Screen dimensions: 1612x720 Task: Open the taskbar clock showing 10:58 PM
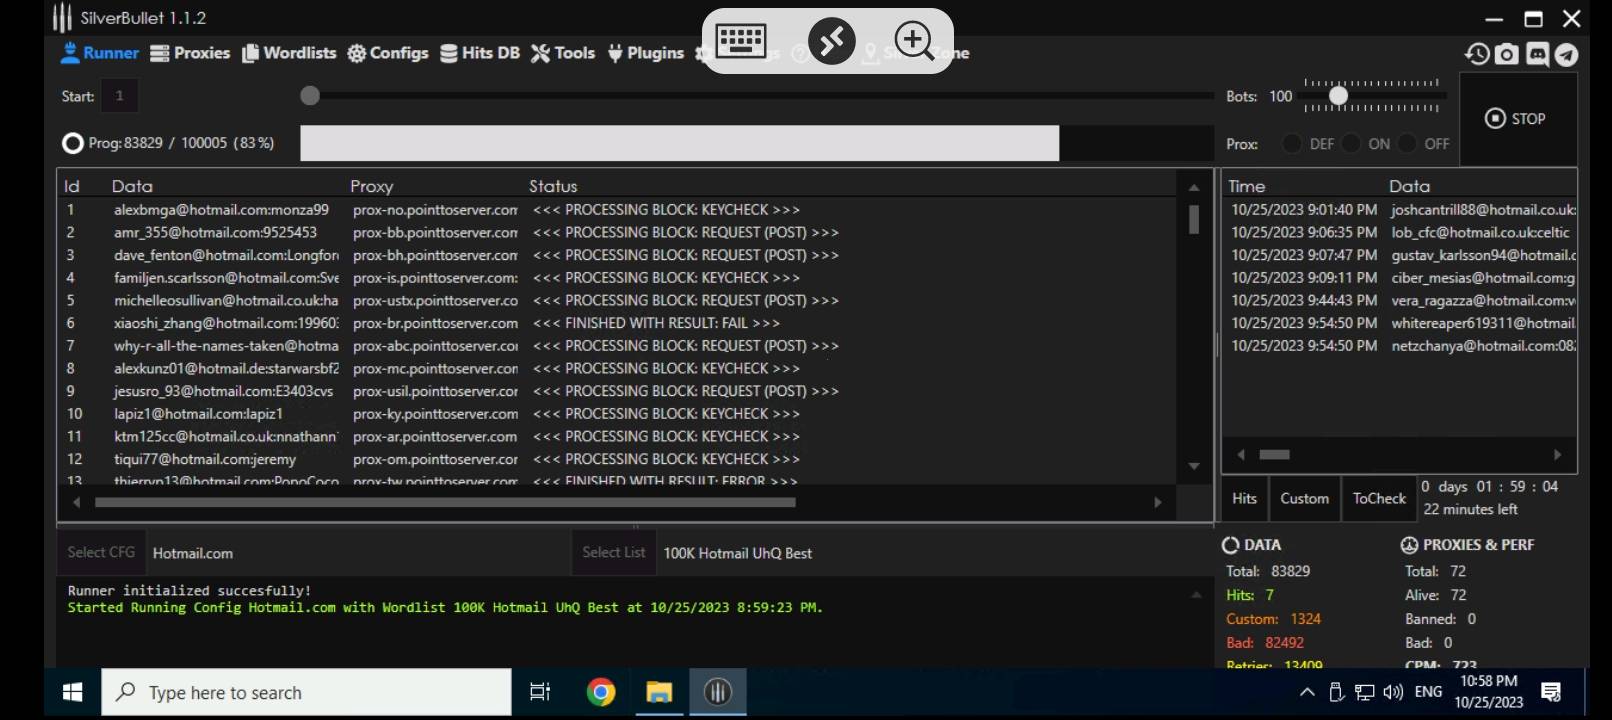[x=1488, y=692]
